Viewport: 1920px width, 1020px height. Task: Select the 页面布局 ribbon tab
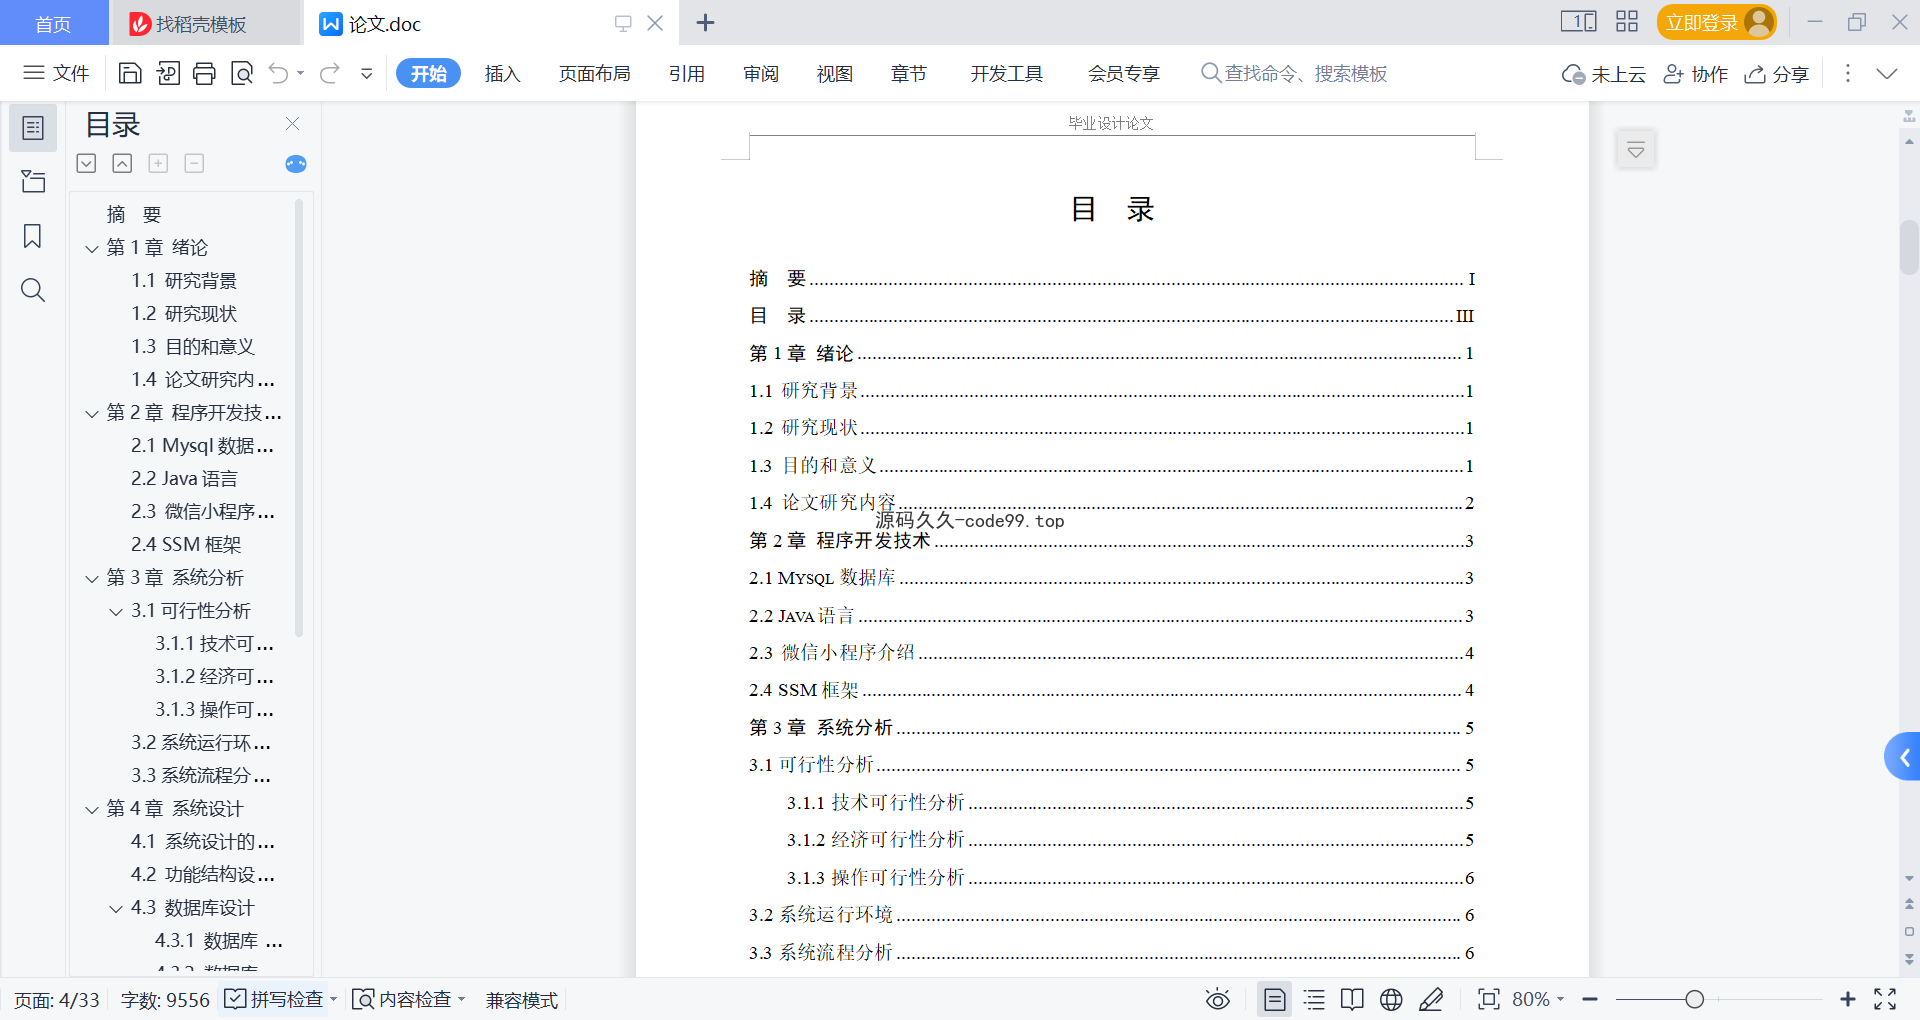coord(594,73)
